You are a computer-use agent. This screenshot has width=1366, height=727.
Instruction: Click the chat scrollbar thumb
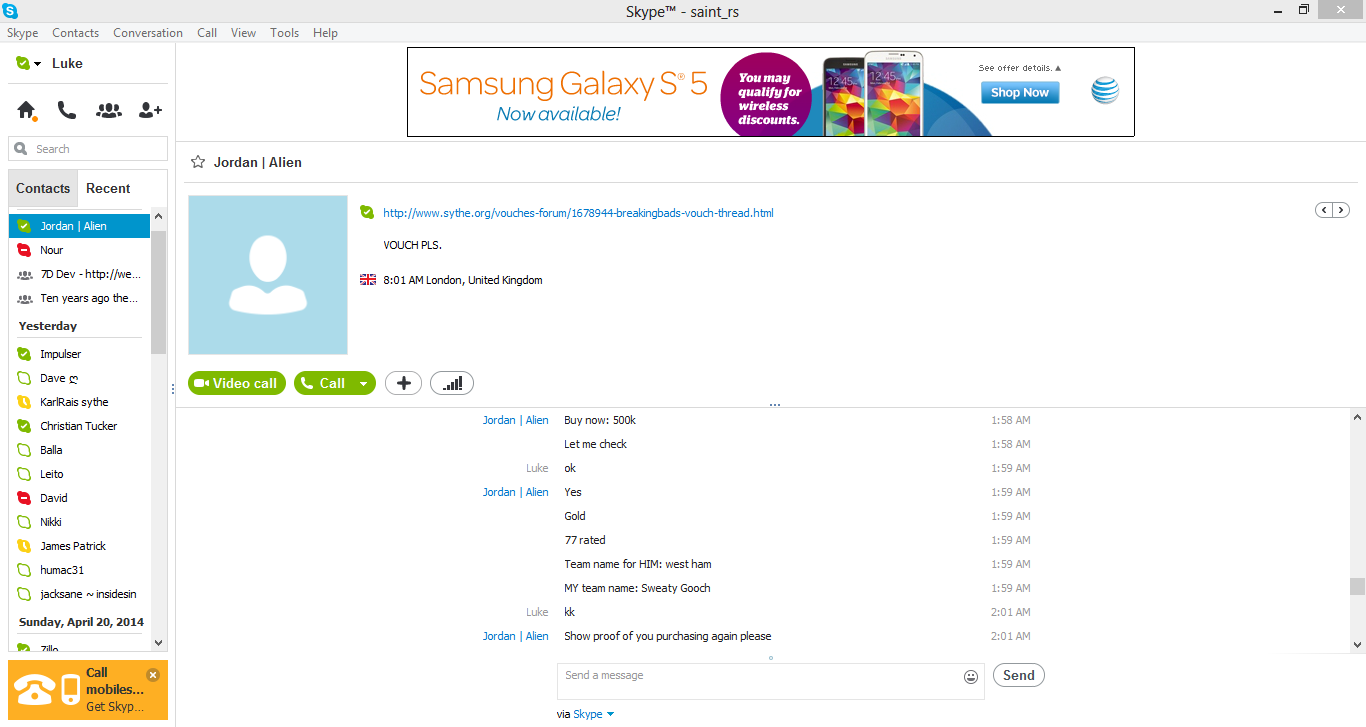[x=1357, y=586]
